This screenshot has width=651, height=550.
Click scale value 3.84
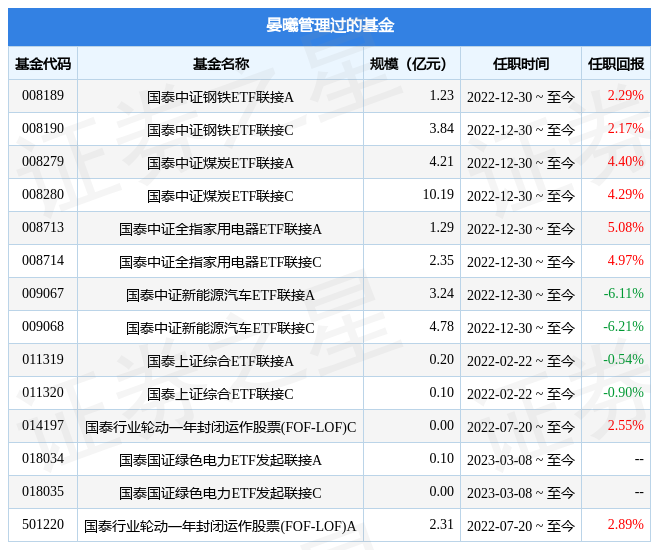click(x=441, y=129)
